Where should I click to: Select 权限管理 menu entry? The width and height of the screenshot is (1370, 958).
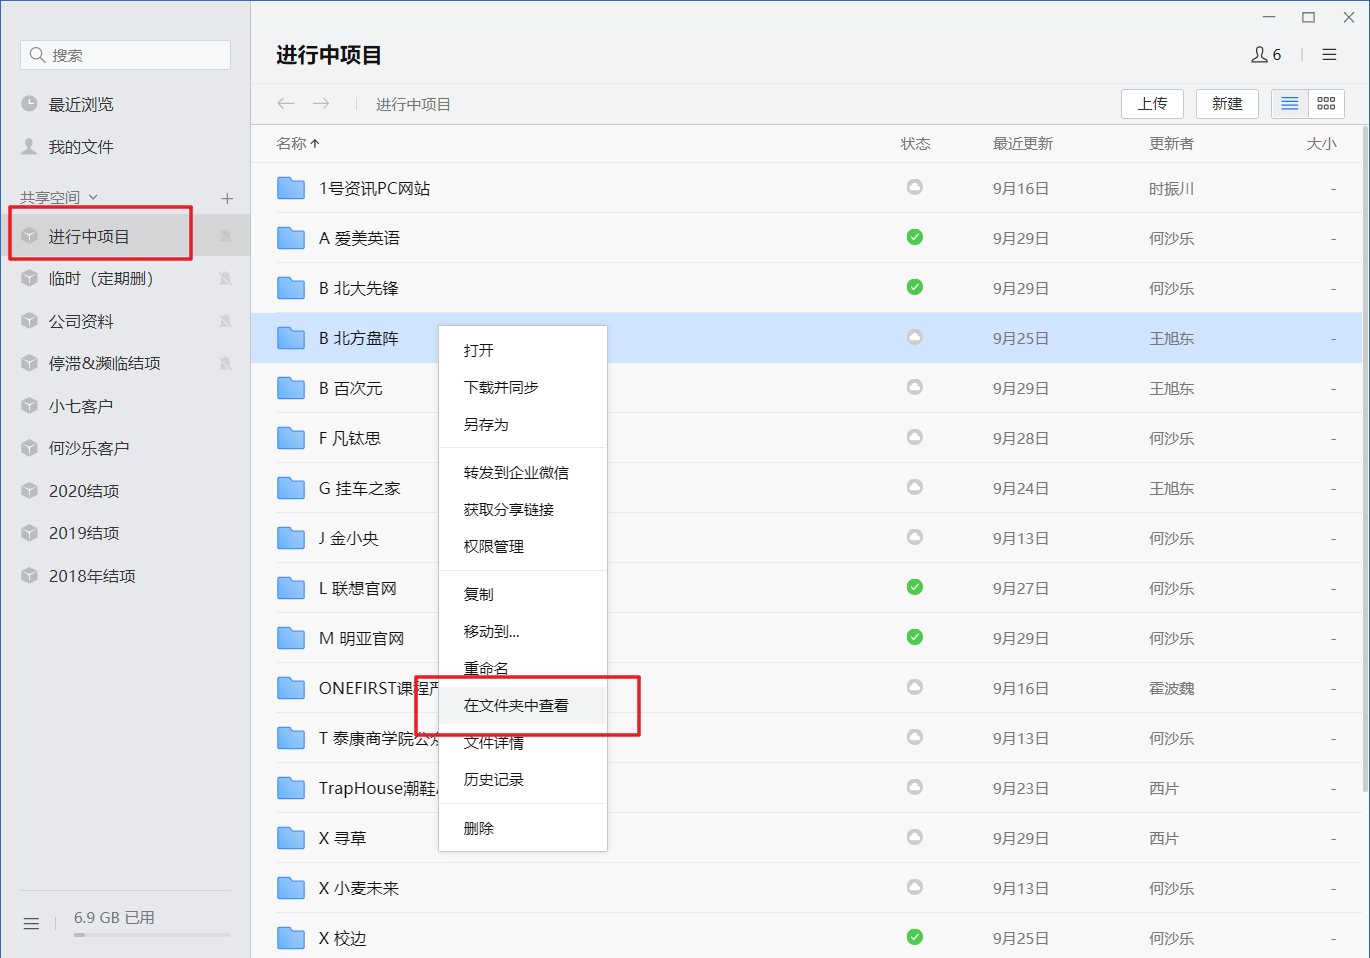(x=523, y=546)
